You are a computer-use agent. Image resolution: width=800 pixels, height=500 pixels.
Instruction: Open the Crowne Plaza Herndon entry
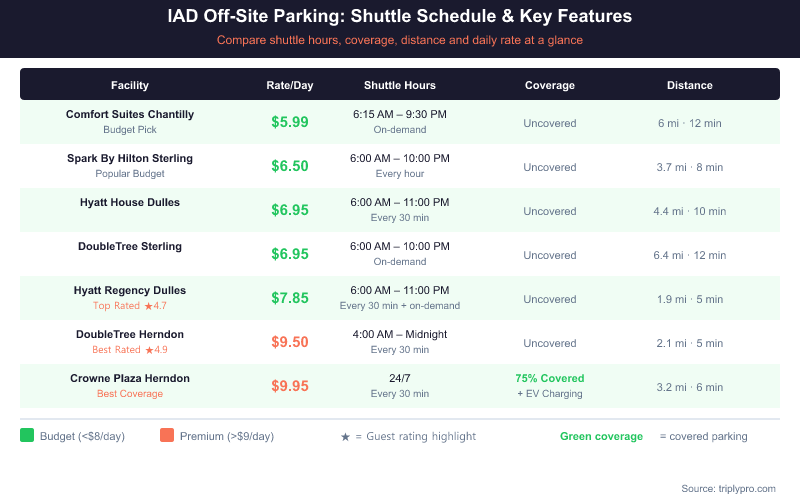point(130,378)
